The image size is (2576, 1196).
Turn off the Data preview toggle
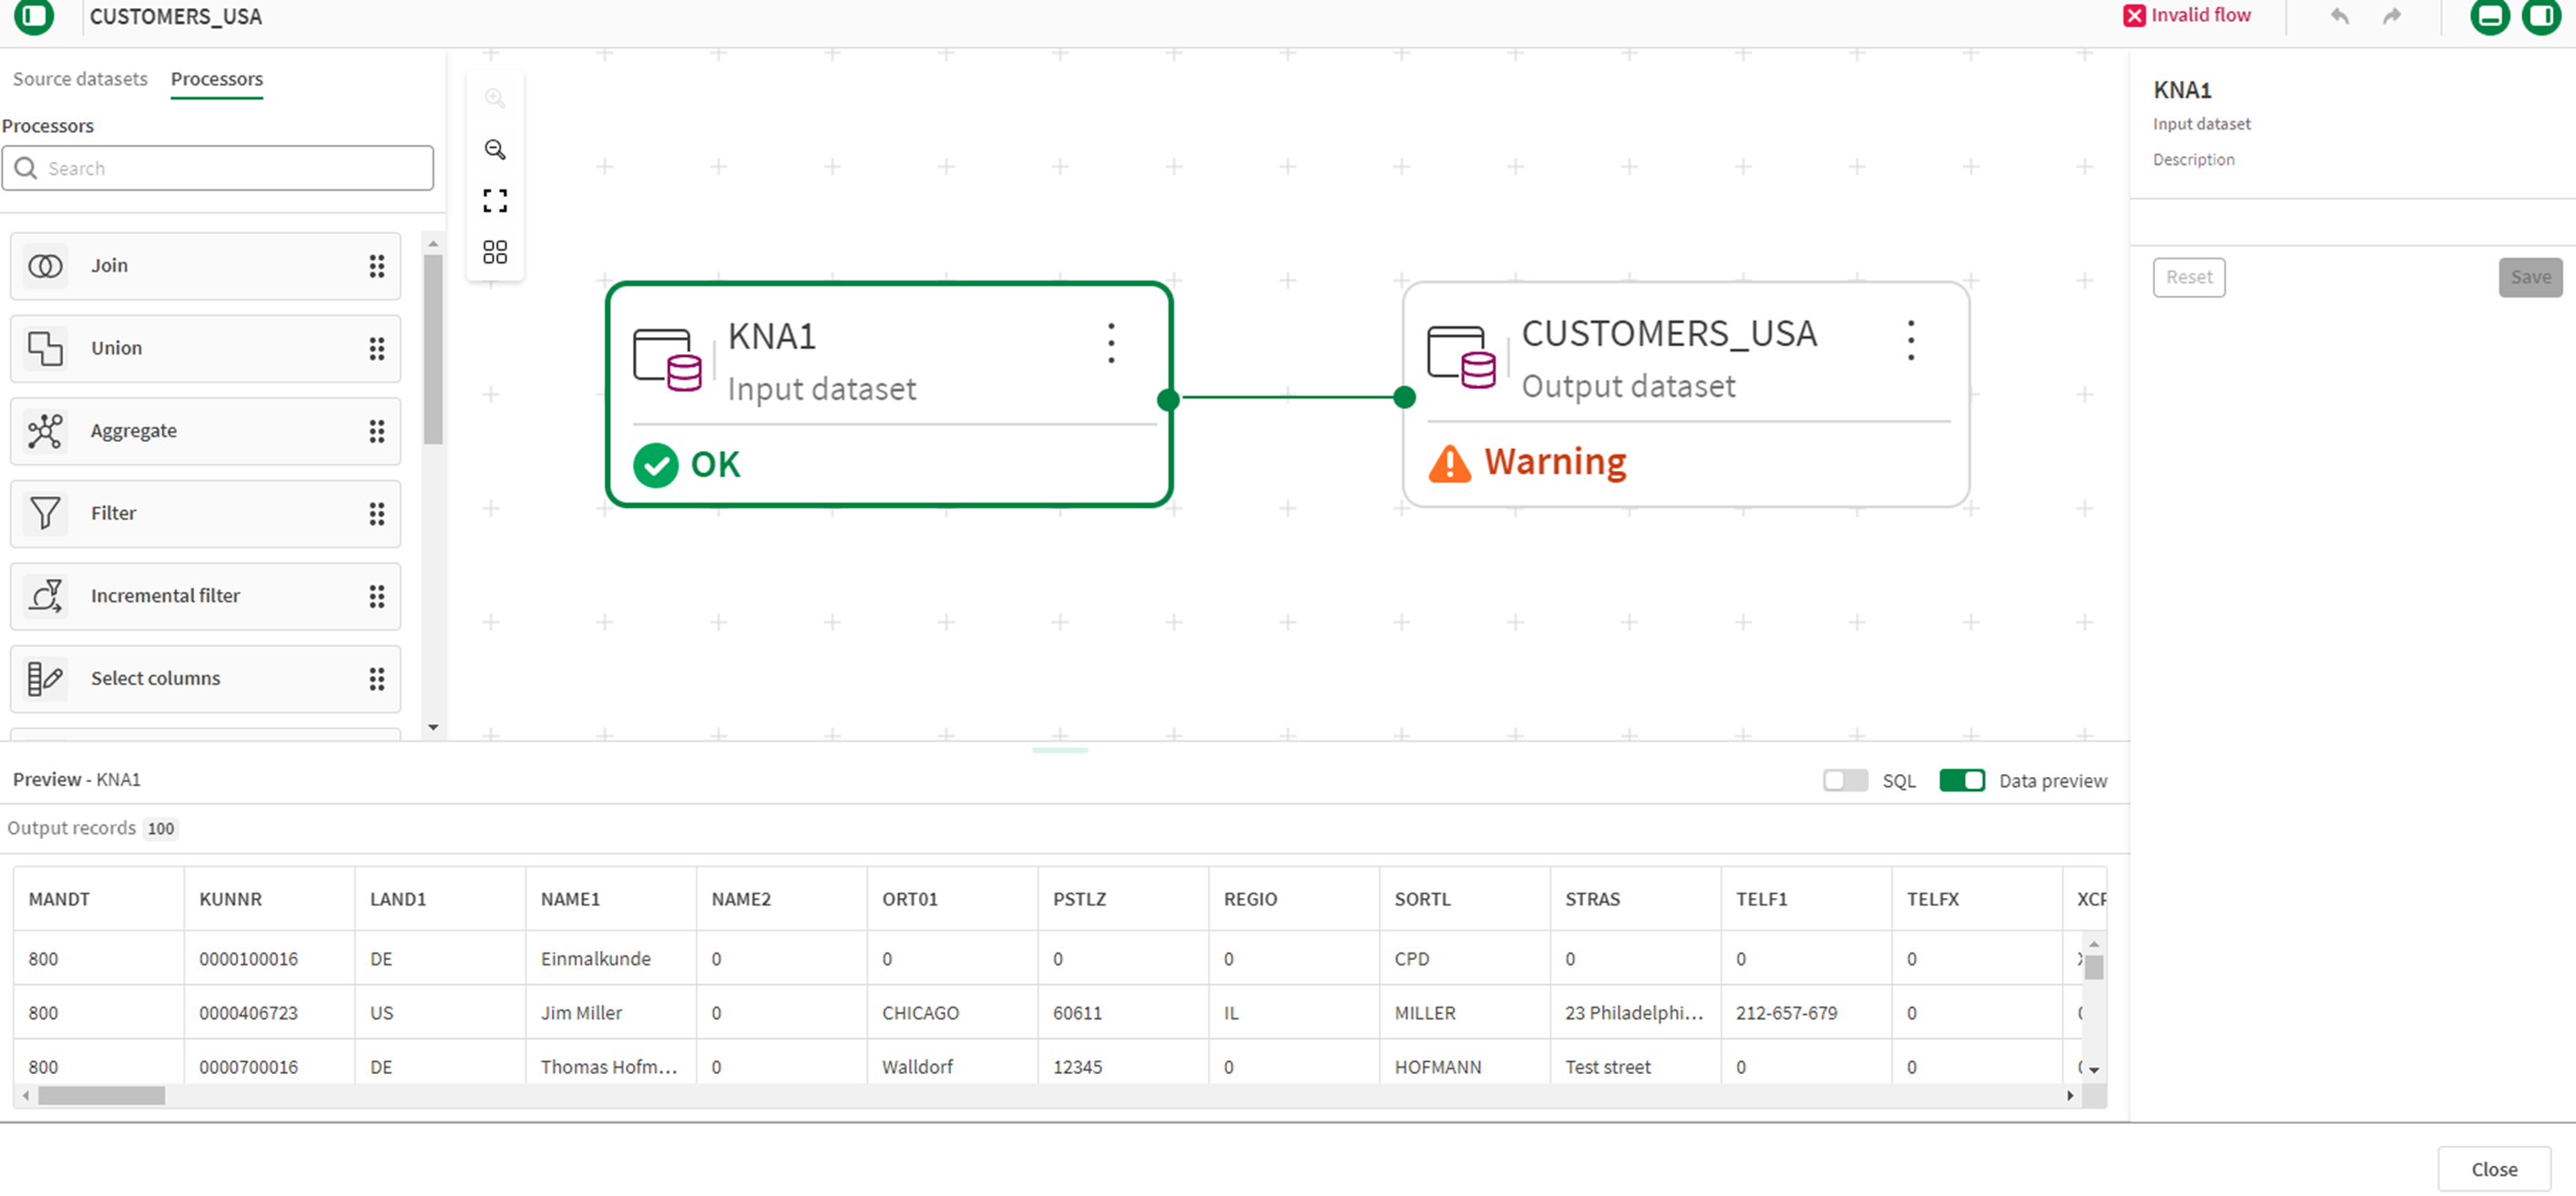pyautogui.click(x=1961, y=780)
